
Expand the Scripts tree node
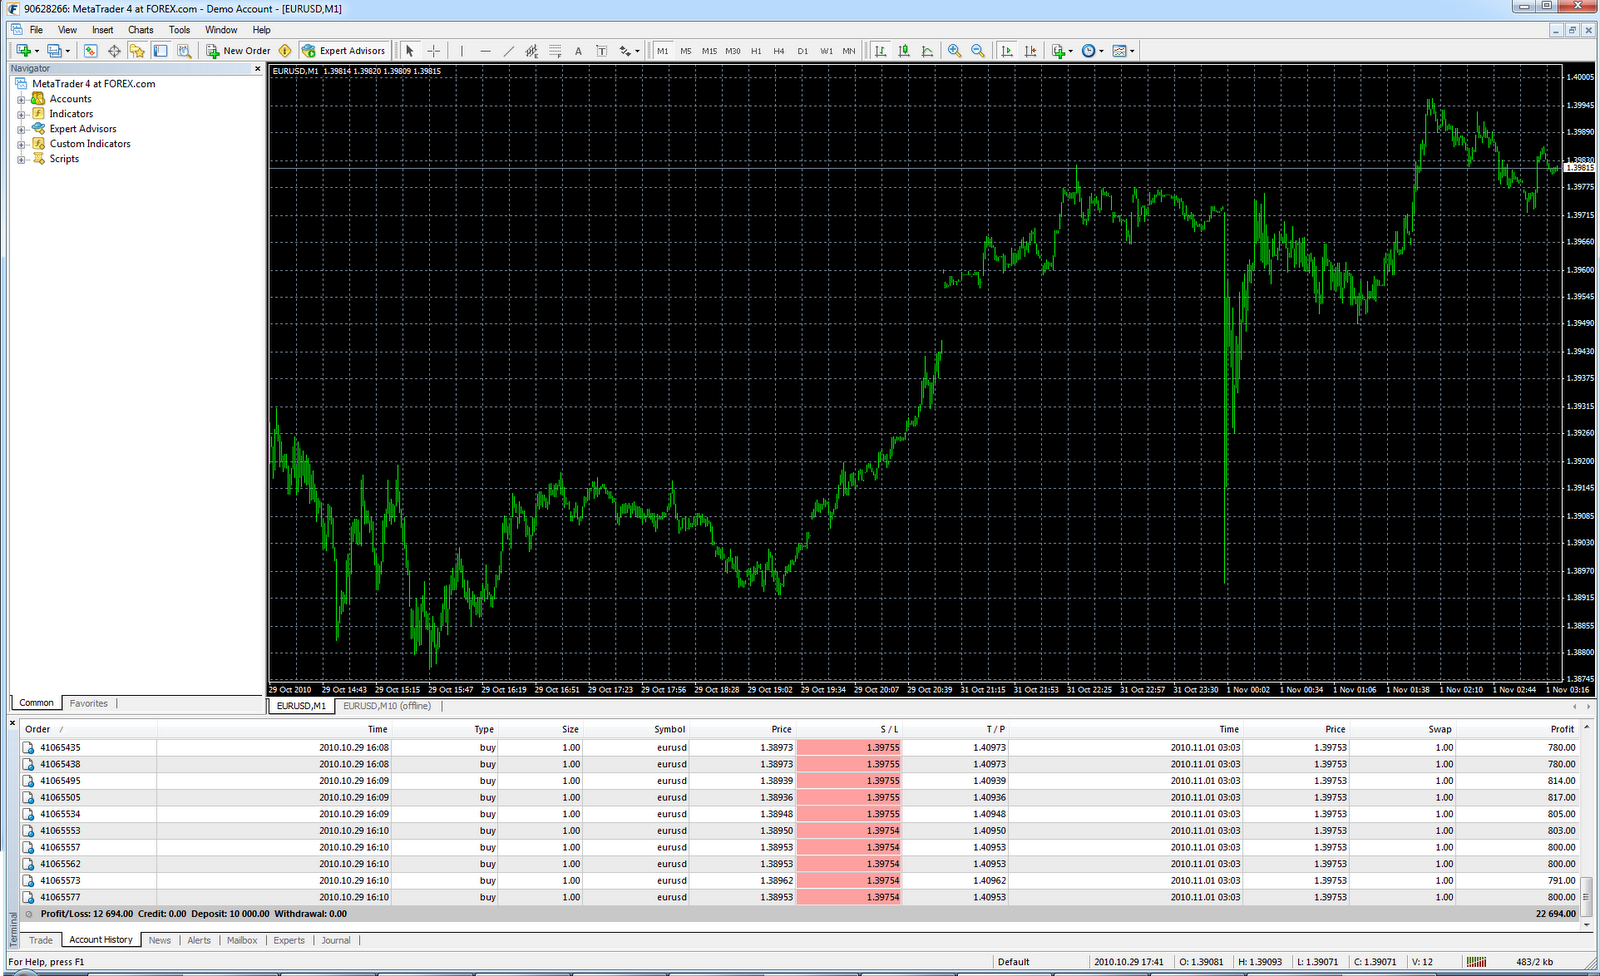point(21,160)
